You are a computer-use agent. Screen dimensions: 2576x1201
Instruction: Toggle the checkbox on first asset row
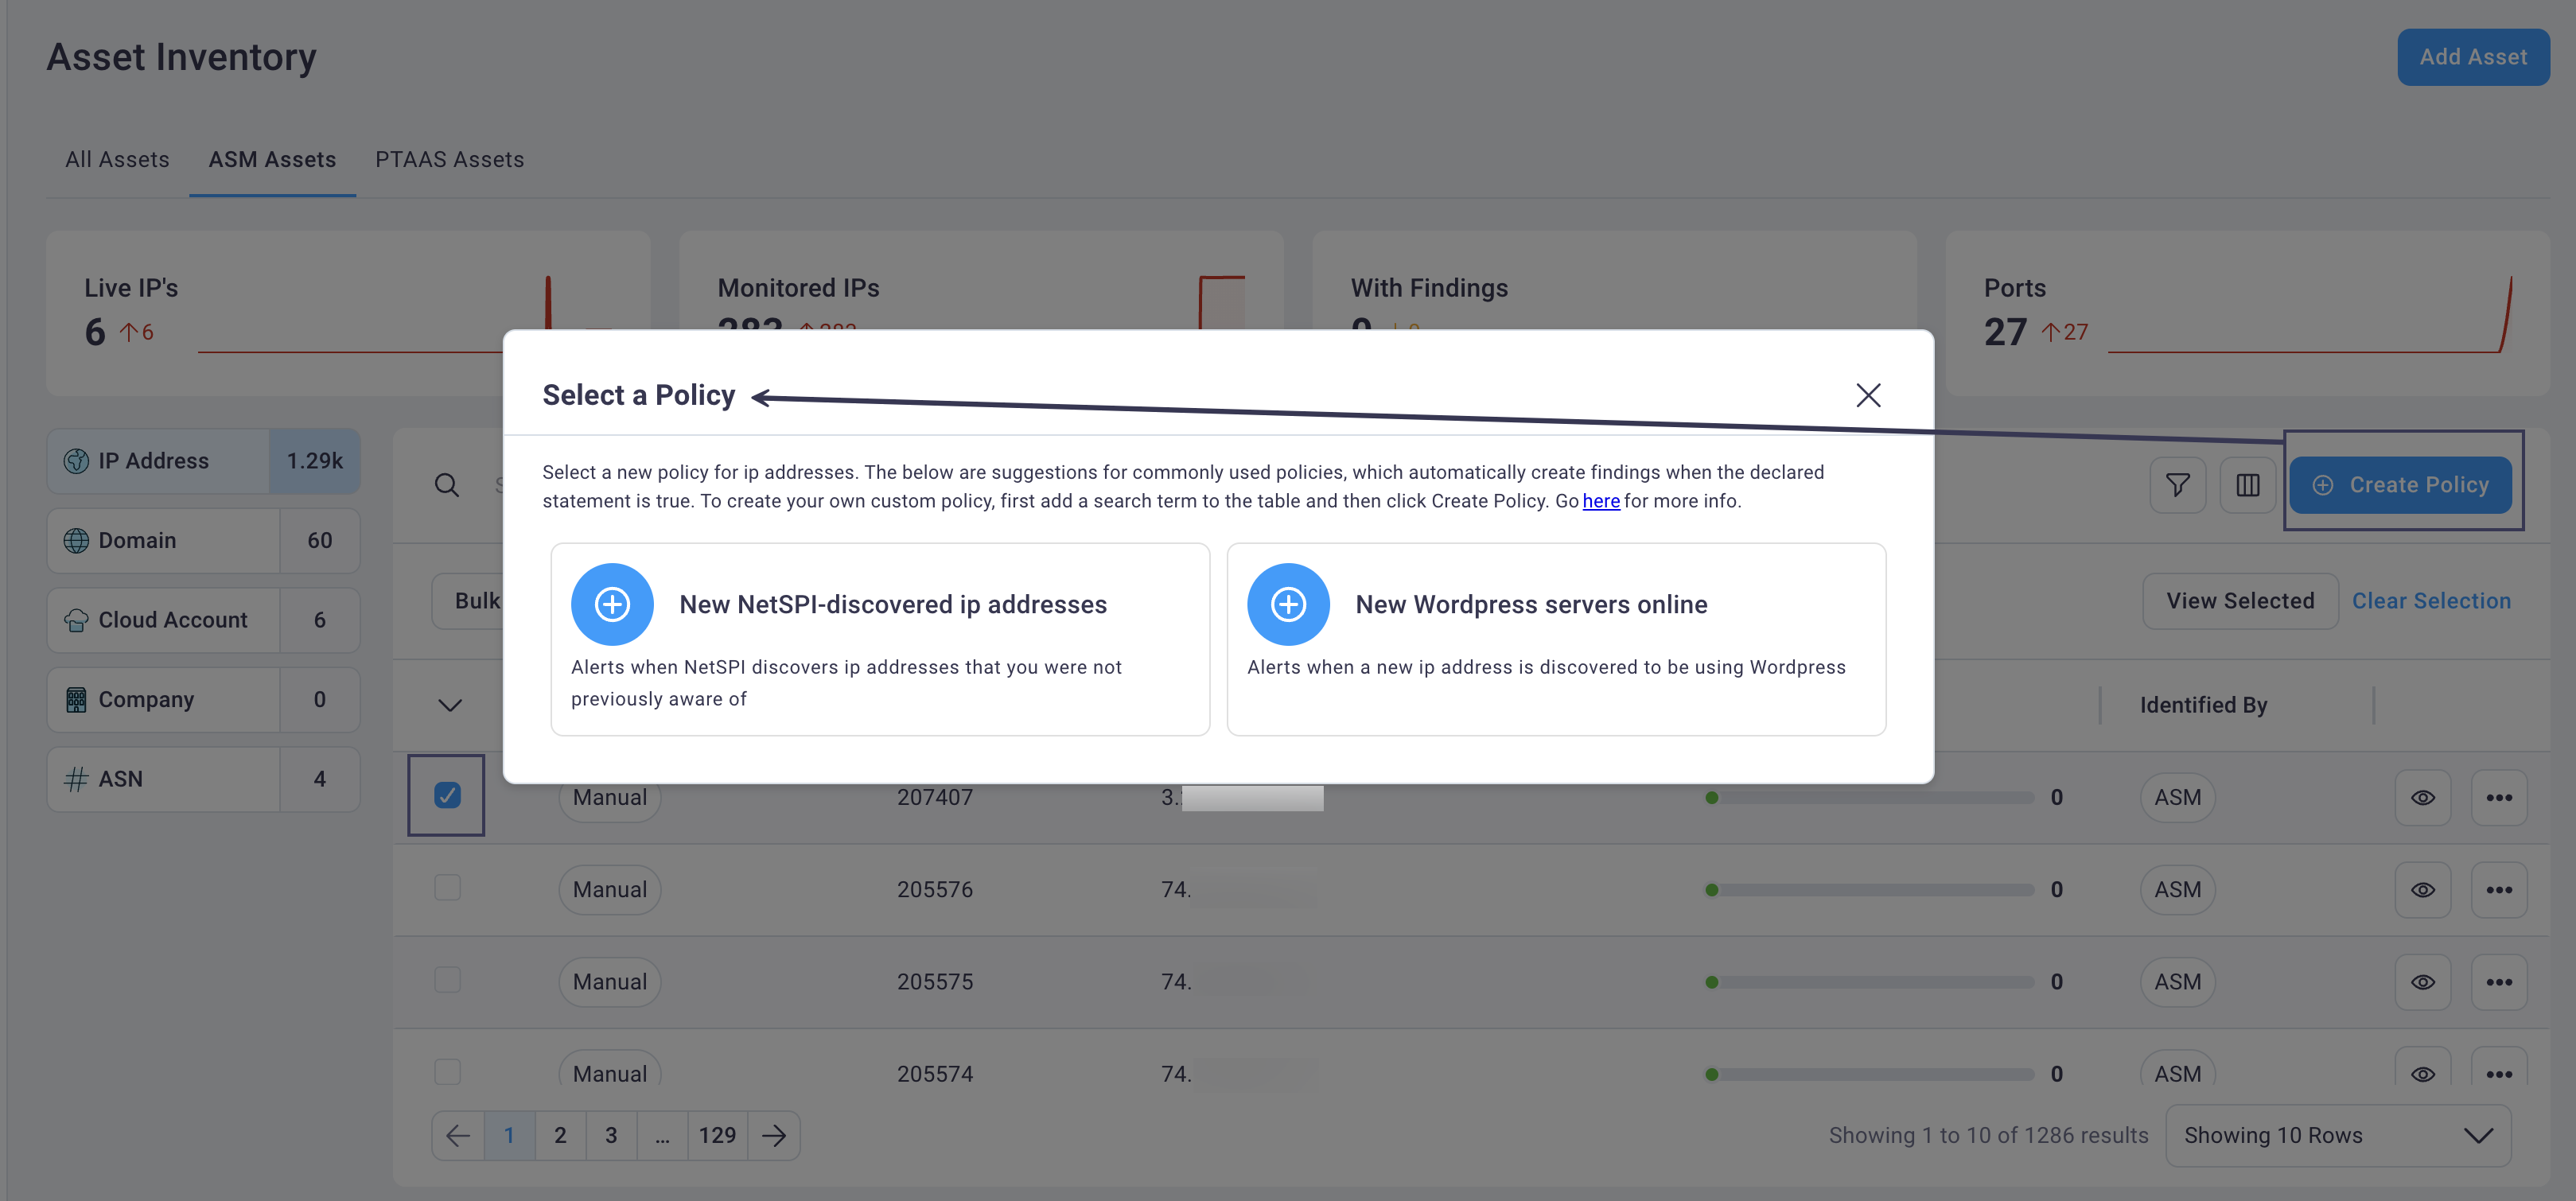pos(447,795)
